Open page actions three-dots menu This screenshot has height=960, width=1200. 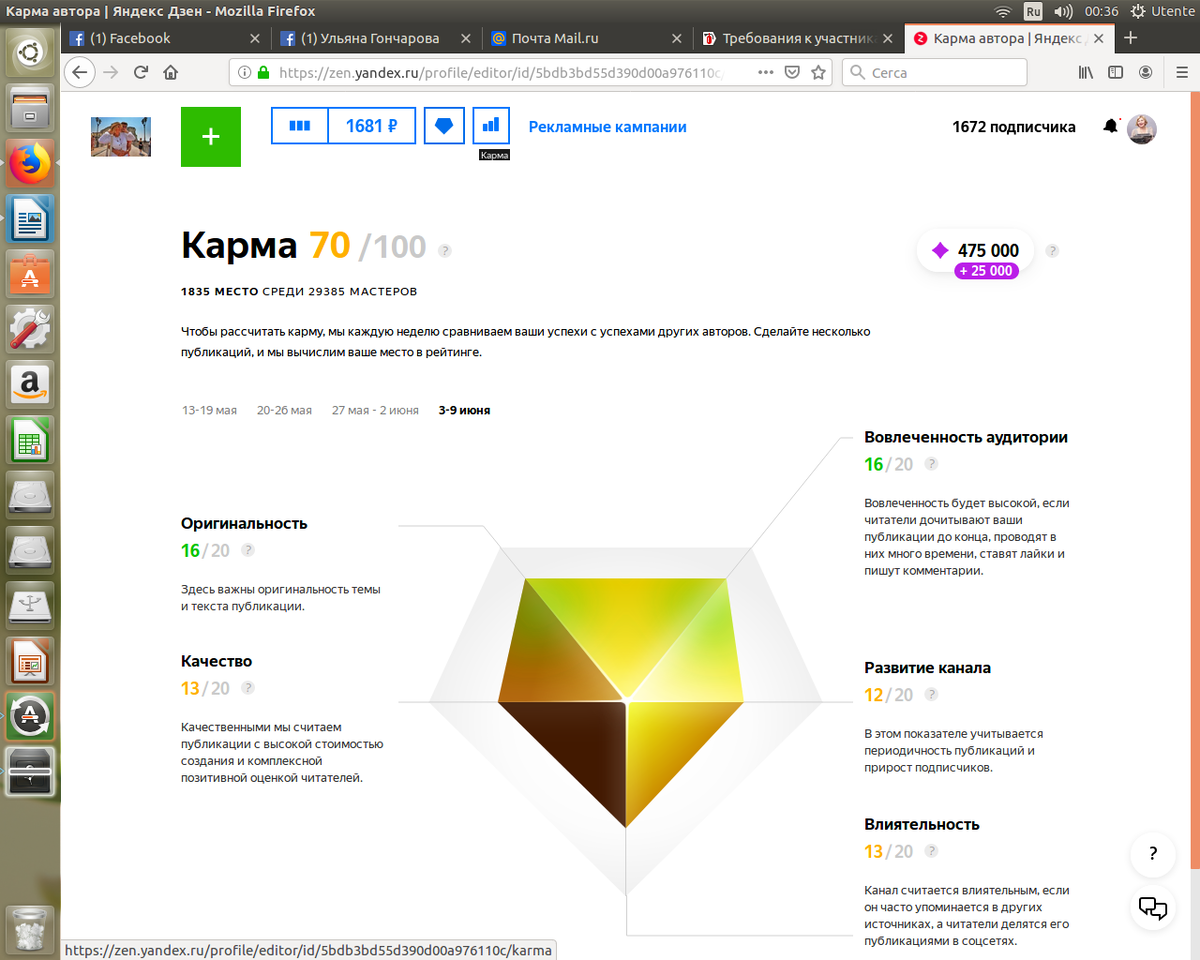(x=766, y=72)
